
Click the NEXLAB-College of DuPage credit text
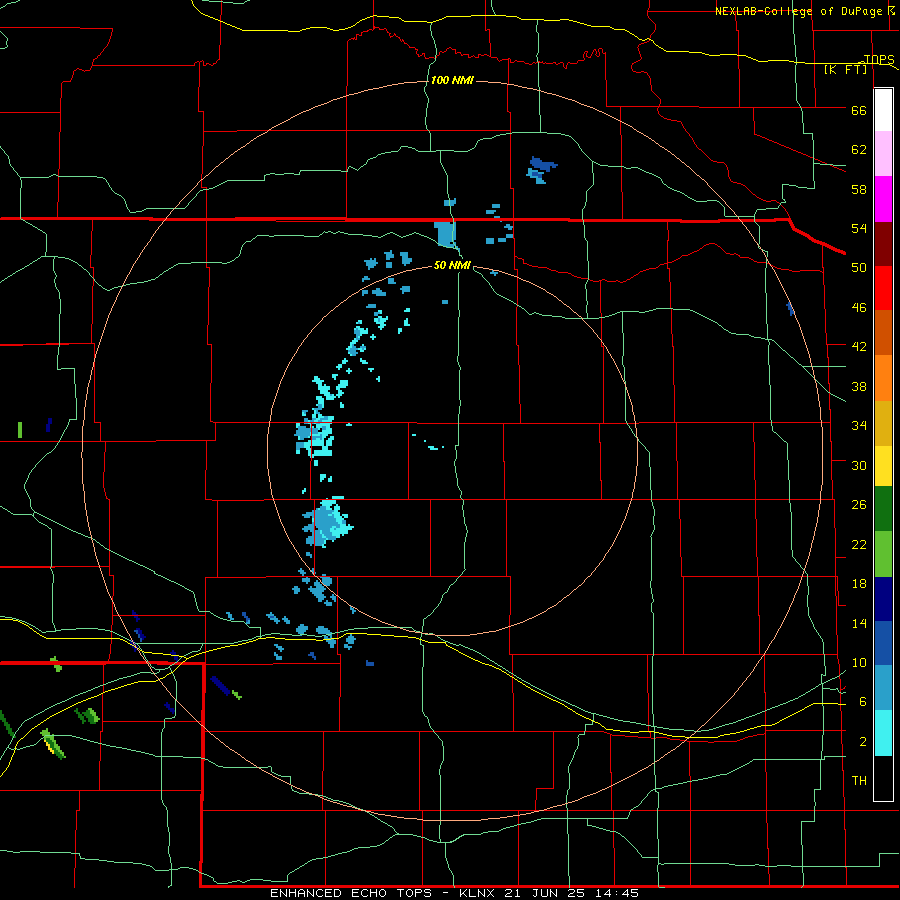[798, 11]
